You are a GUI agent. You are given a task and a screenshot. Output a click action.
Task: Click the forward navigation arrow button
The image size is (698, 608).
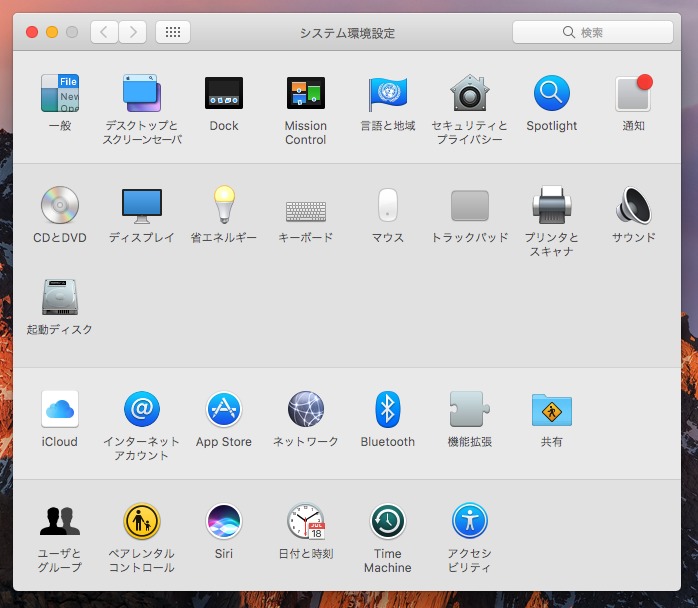tap(133, 32)
